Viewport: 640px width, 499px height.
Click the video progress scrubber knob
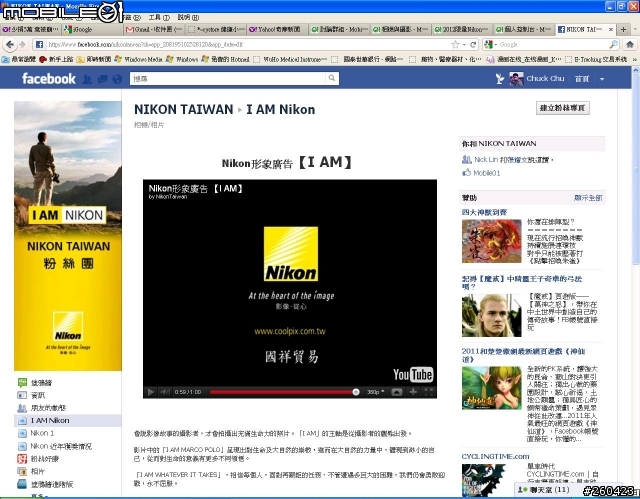click(356, 392)
